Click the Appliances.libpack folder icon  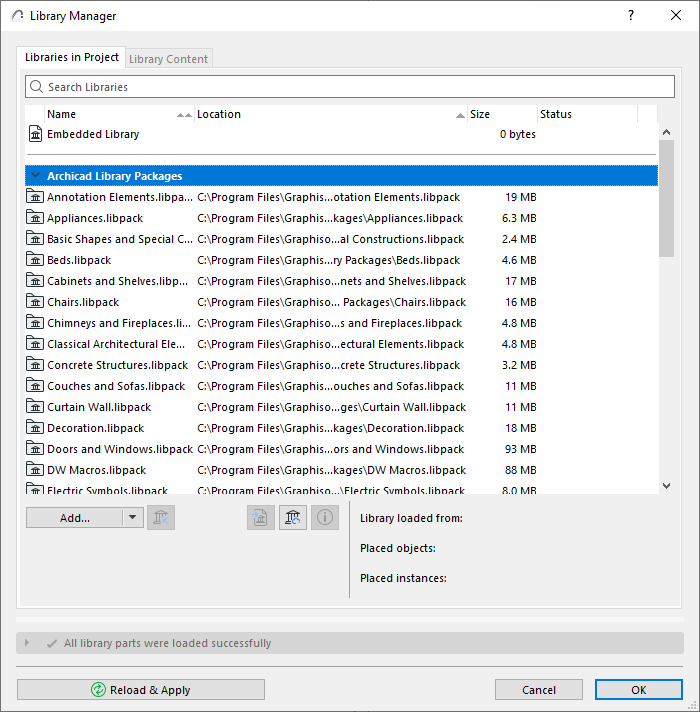tap(35, 218)
